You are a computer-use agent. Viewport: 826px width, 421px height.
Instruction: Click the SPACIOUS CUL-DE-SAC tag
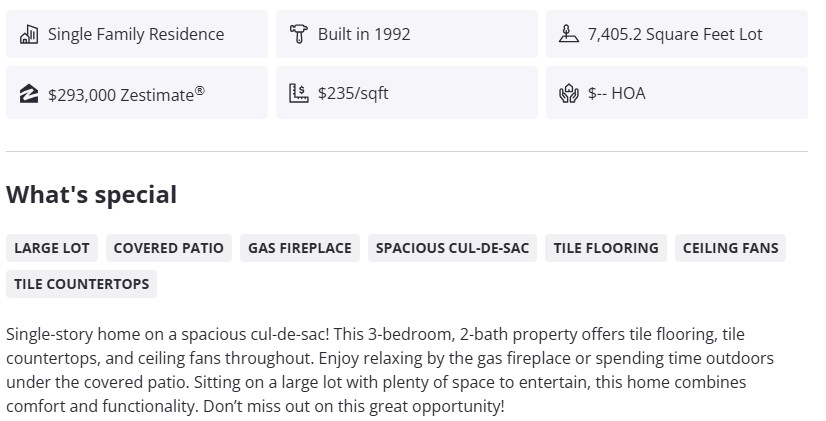[452, 248]
